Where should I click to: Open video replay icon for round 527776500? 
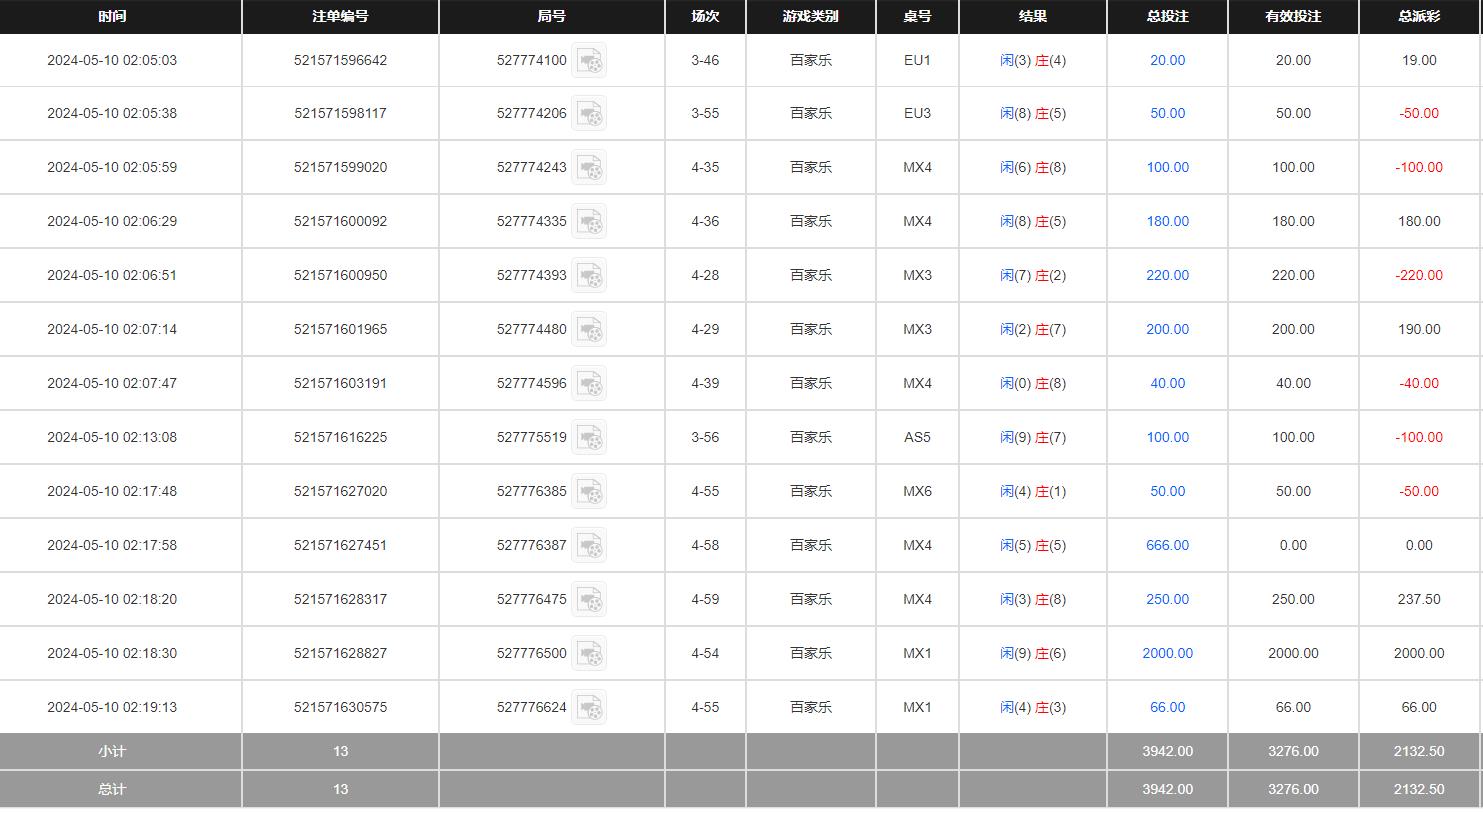pos(589,653)
